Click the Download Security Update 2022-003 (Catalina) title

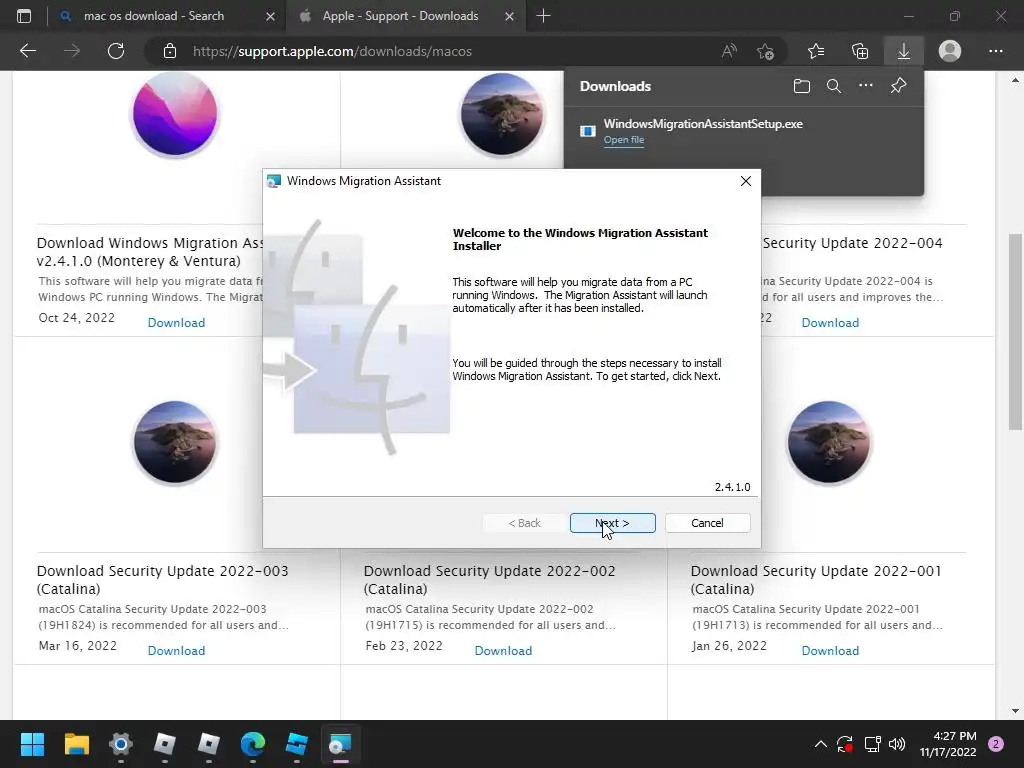[x=163, y=579]
